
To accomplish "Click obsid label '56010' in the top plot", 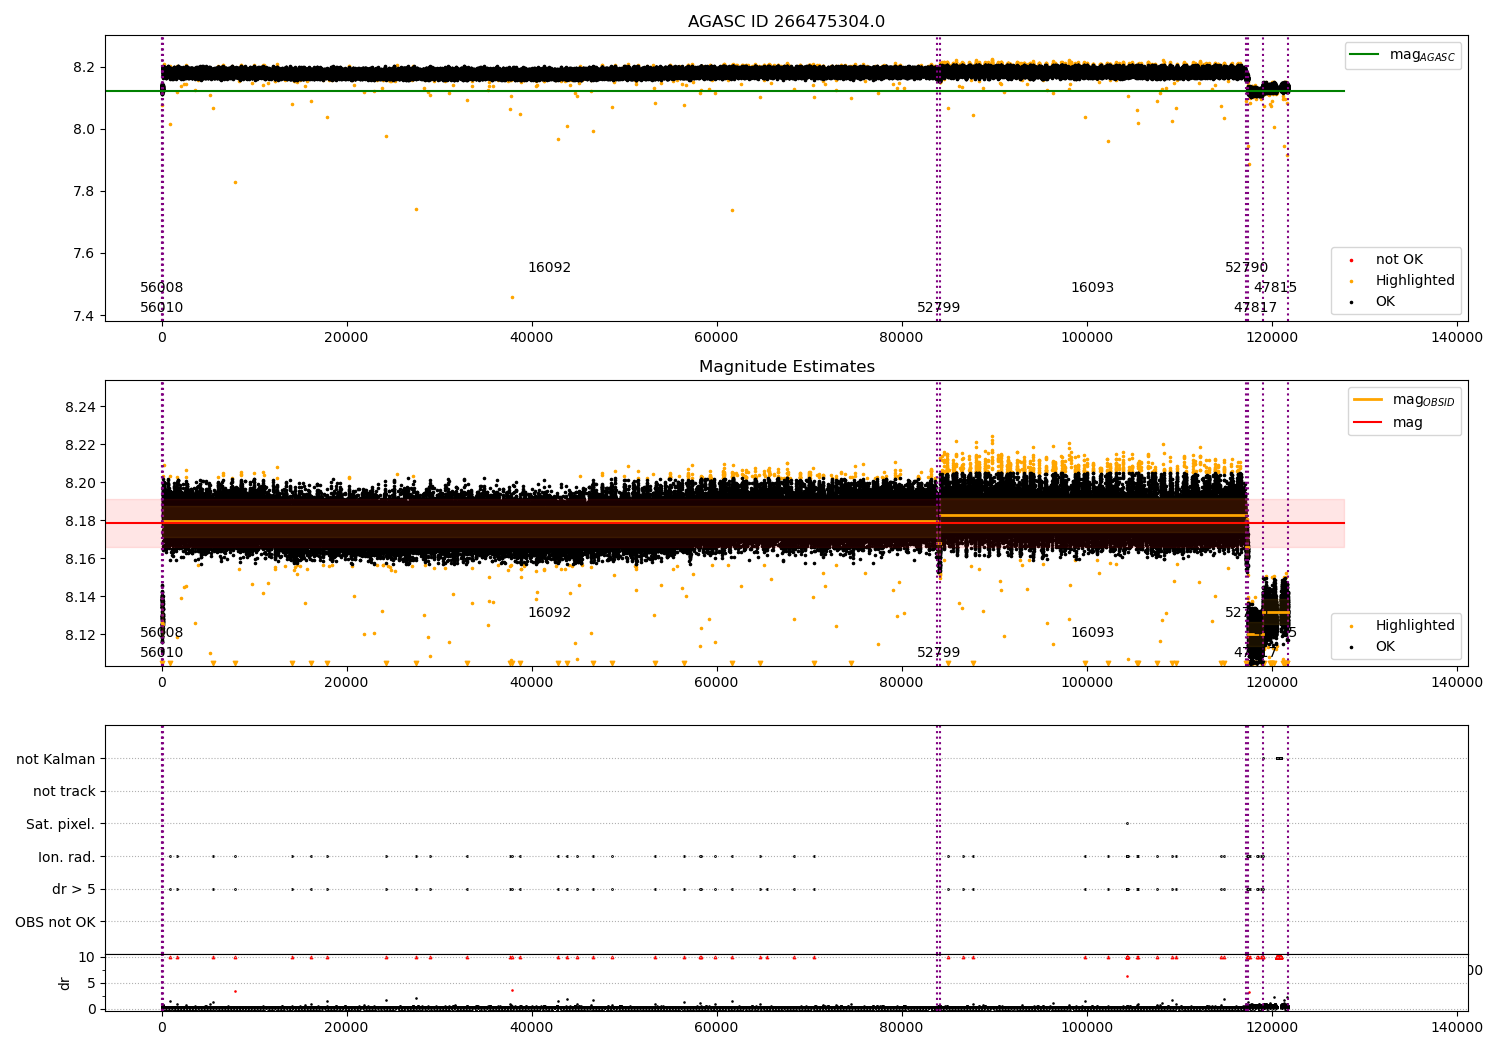I will tap(161, 308).
